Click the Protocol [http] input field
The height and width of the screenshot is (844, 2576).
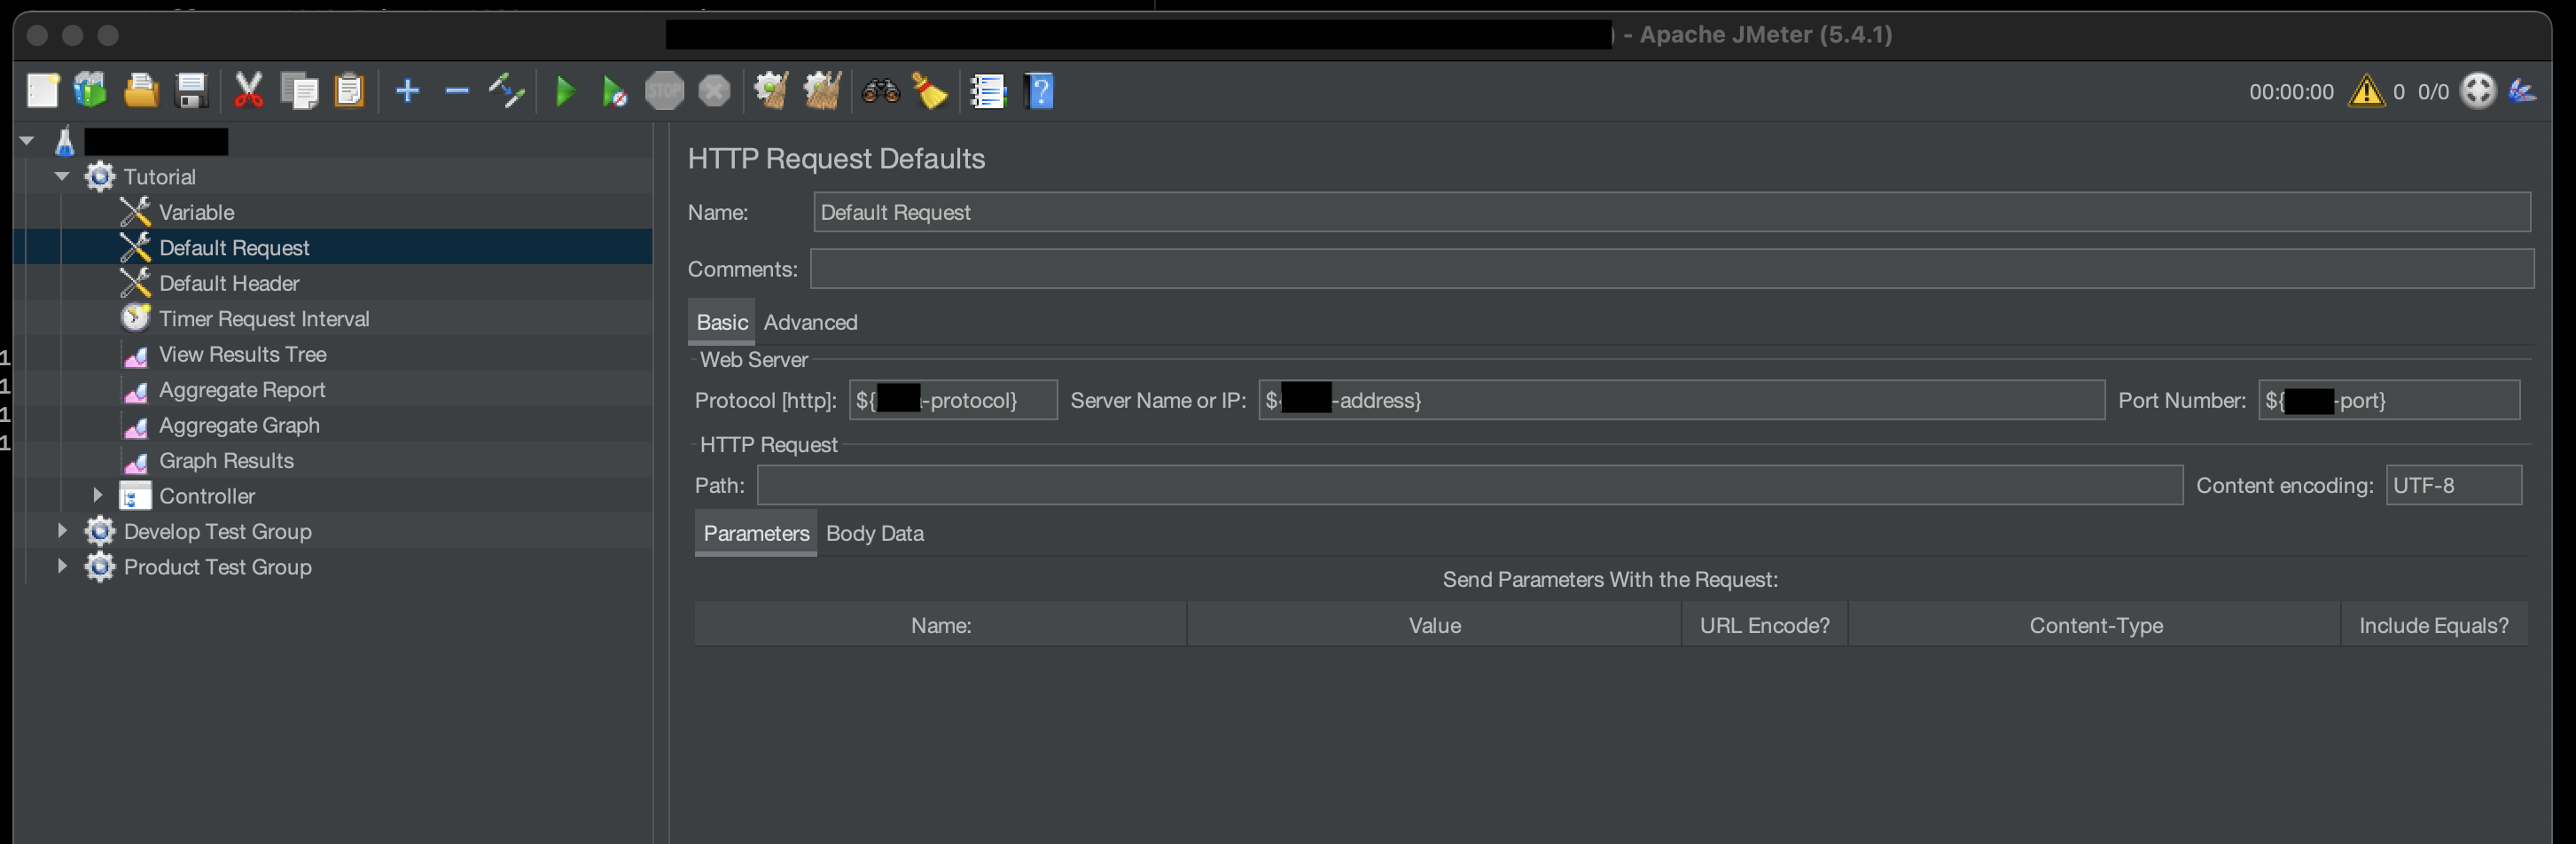[952, 400]
